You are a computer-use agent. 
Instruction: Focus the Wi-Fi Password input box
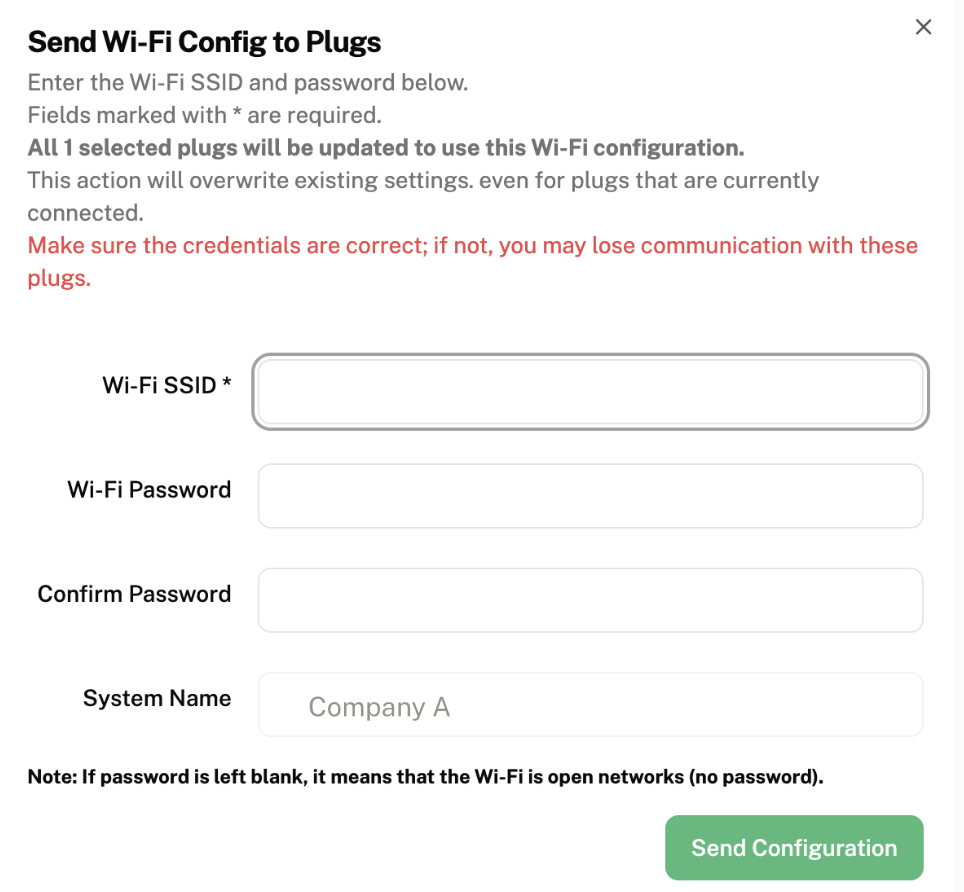589,495
